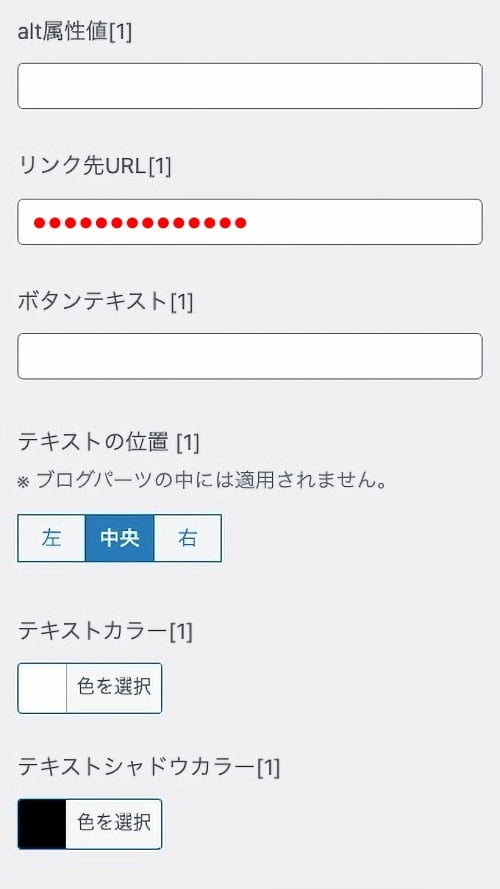Click the ブログパーツ note text
The width and height of the screenshot is (500, 889).
[202, 481]
